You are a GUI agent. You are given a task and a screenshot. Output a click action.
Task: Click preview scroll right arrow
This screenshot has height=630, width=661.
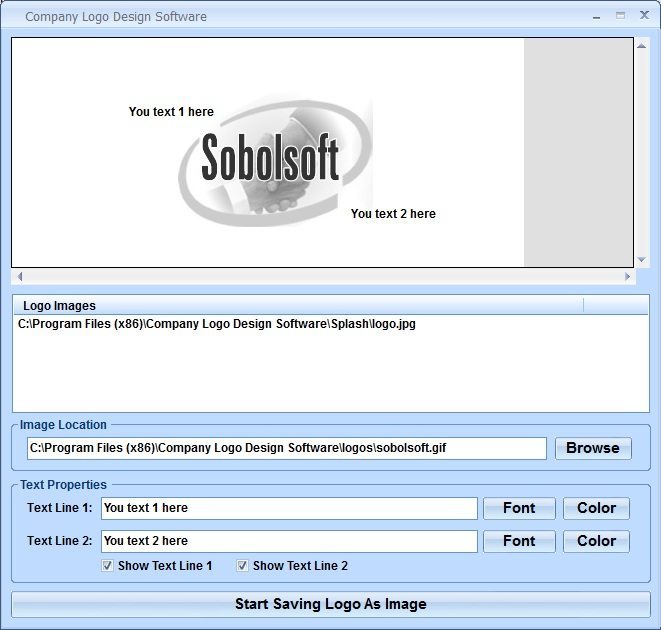tap(627, 277)
